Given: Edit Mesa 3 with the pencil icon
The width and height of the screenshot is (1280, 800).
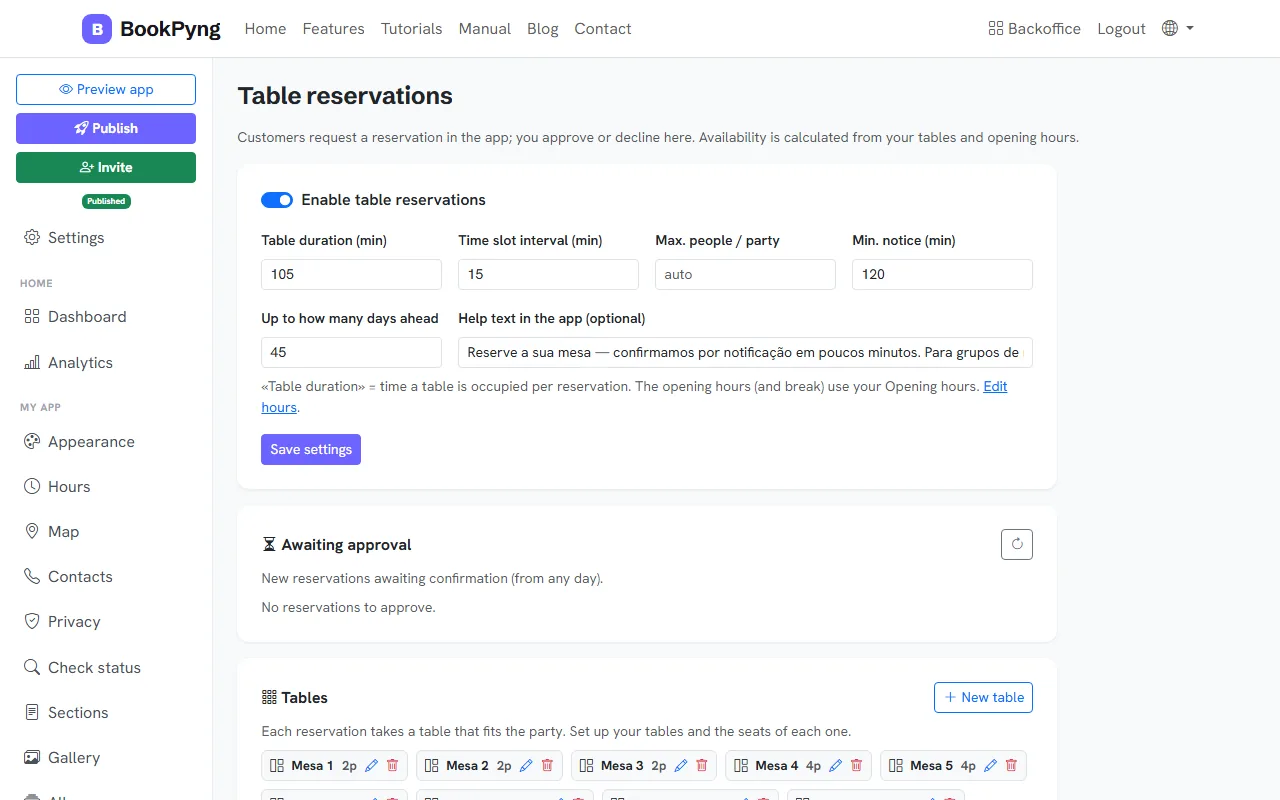Looking at the screenshot, I should point(681,765).
